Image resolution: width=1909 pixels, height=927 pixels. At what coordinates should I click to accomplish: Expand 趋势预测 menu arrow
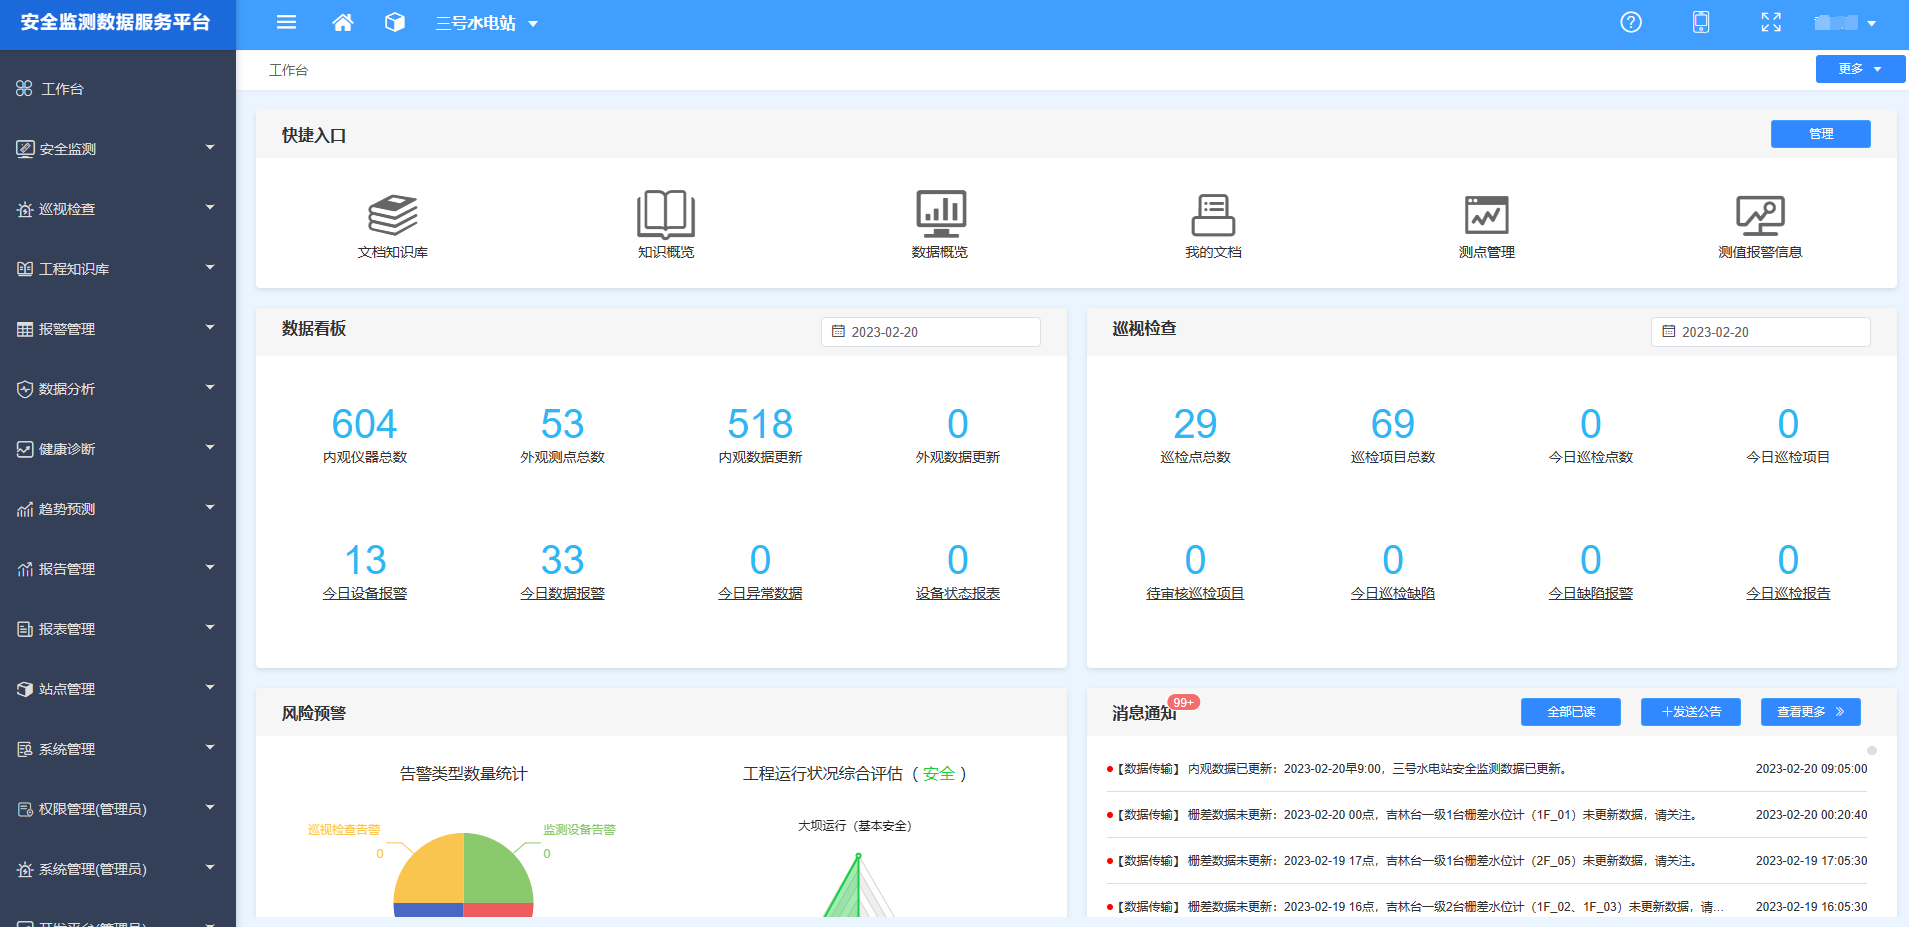pyautogui.click(x=210, y=507)
